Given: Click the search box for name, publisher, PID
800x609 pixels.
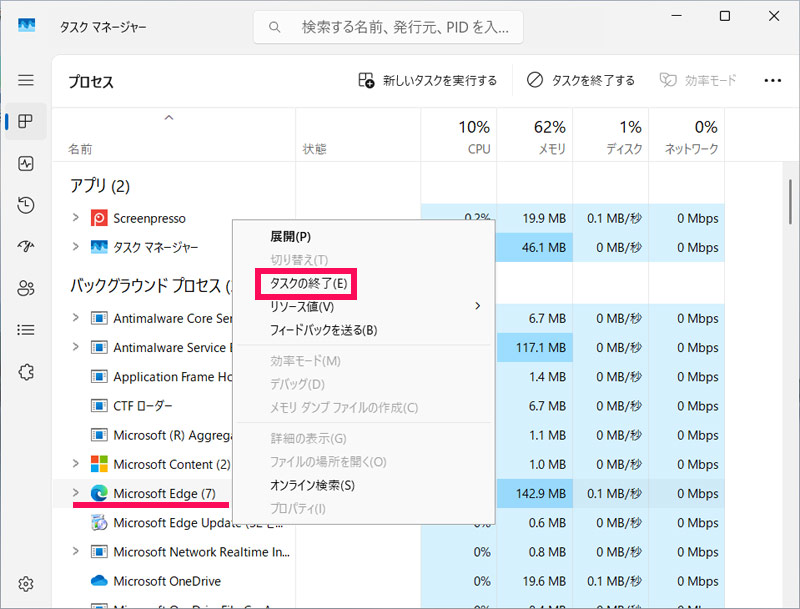Looking at the screenshot, I should click(x=388, y=27).
